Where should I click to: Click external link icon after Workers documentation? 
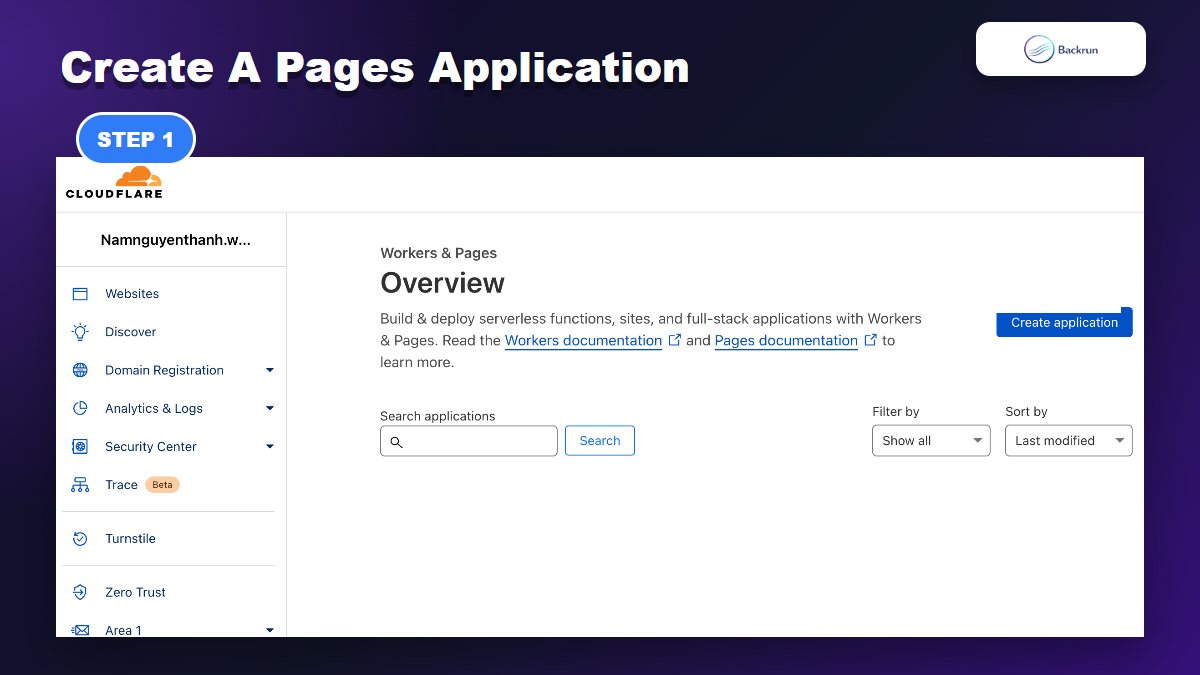click(x=675, y=340)
